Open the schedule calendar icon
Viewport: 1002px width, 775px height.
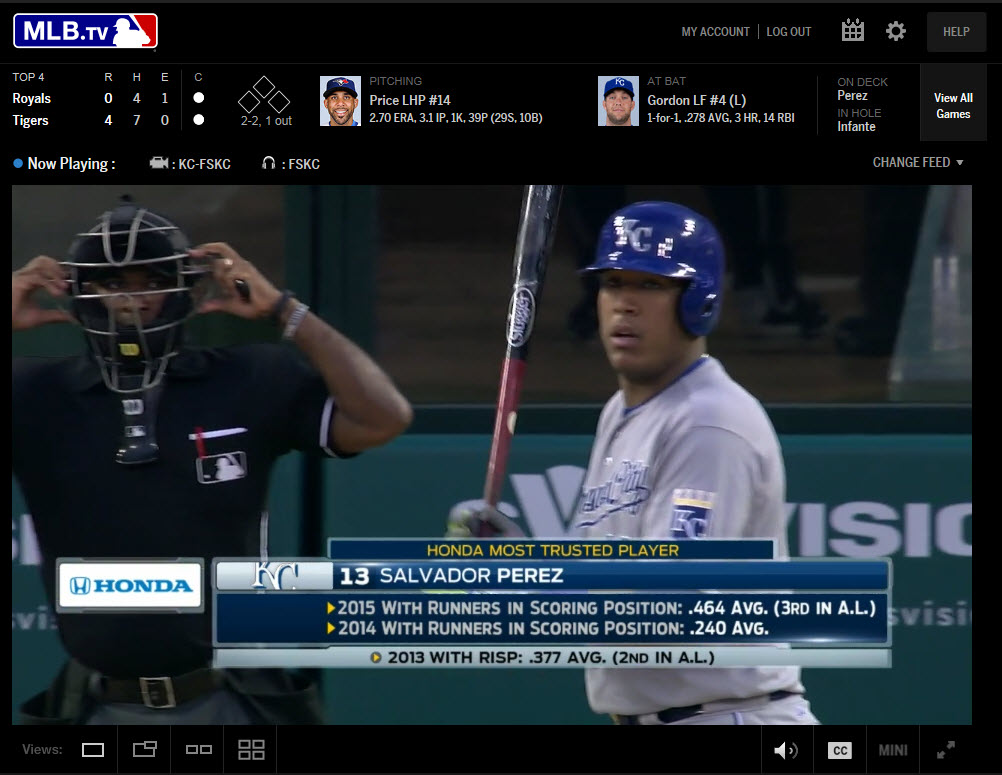point(852,30)
